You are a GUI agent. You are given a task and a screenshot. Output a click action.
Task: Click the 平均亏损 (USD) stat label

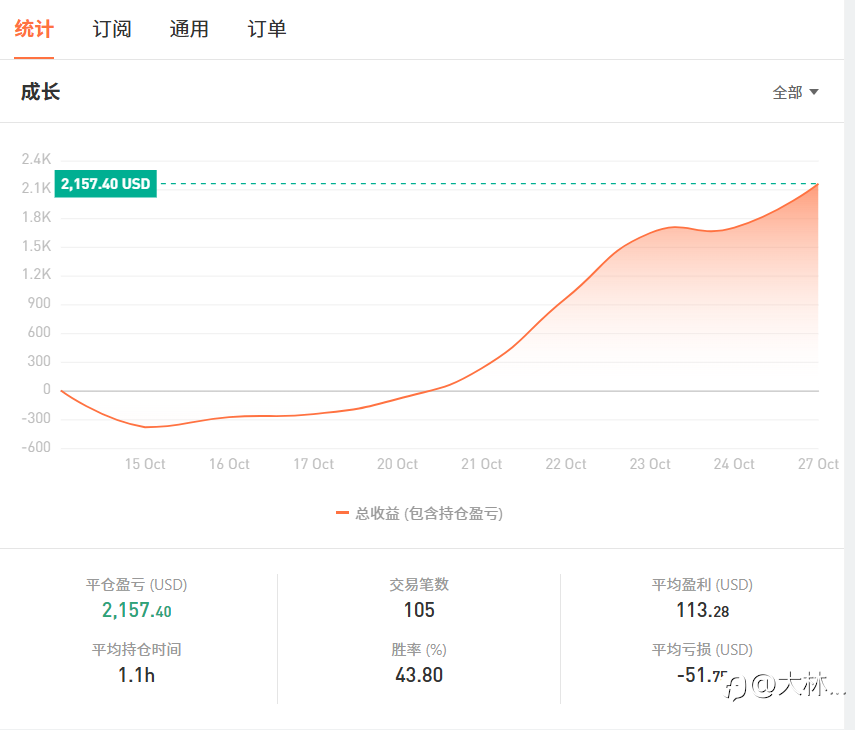click(x=702, y=650)
